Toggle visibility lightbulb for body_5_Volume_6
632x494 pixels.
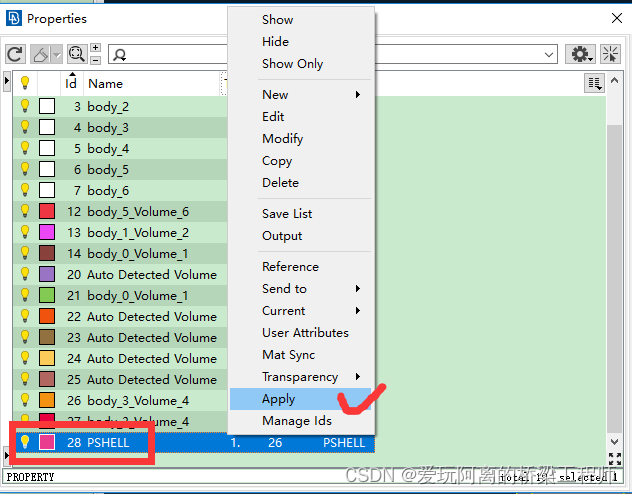click(26, 211)
